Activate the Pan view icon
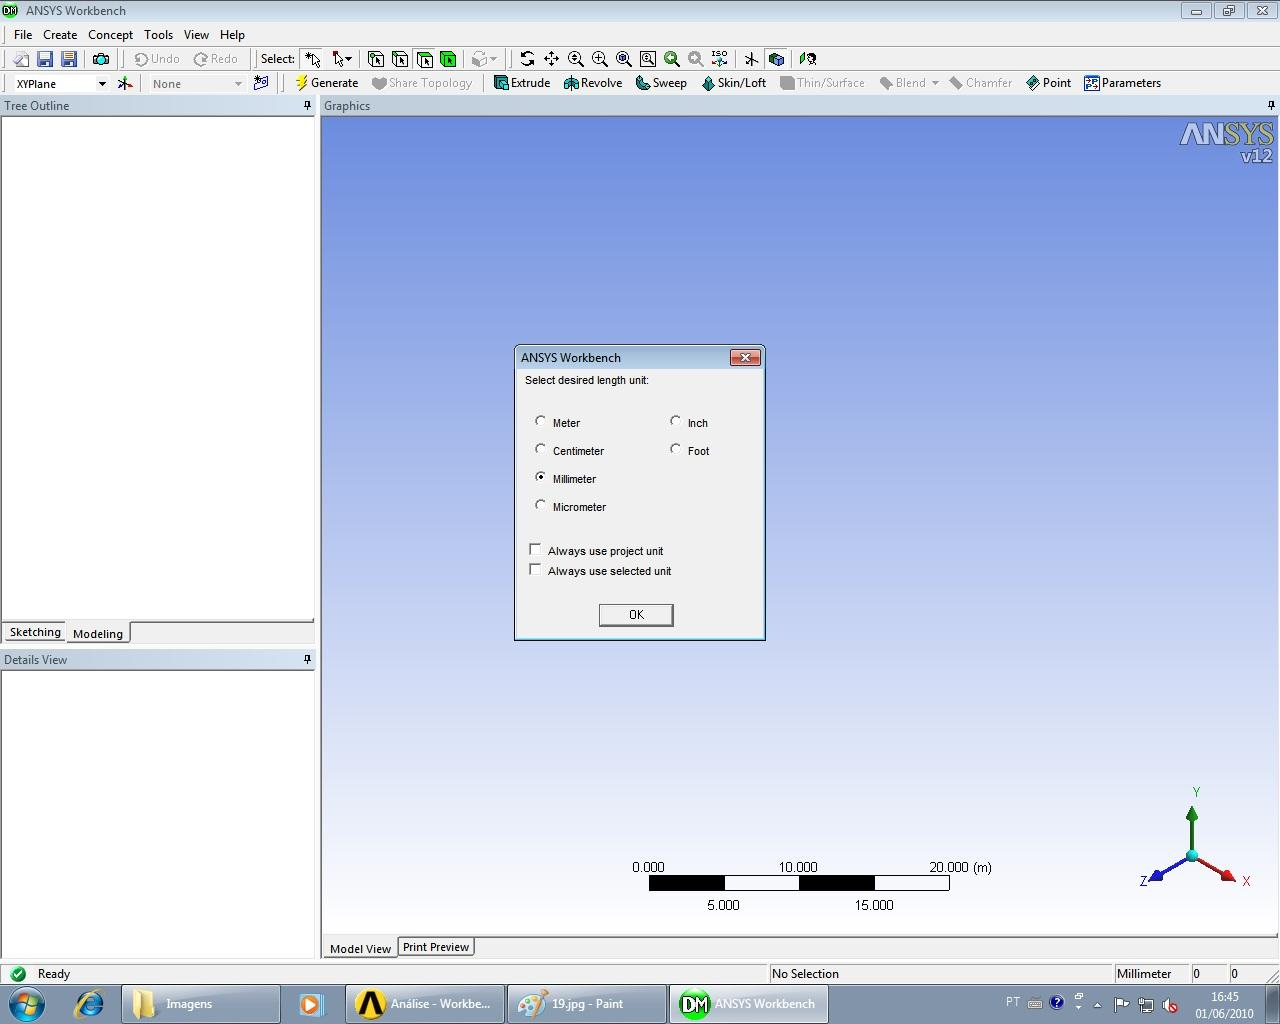This screenshot has width=1280, height=1024. click(551, 59)
